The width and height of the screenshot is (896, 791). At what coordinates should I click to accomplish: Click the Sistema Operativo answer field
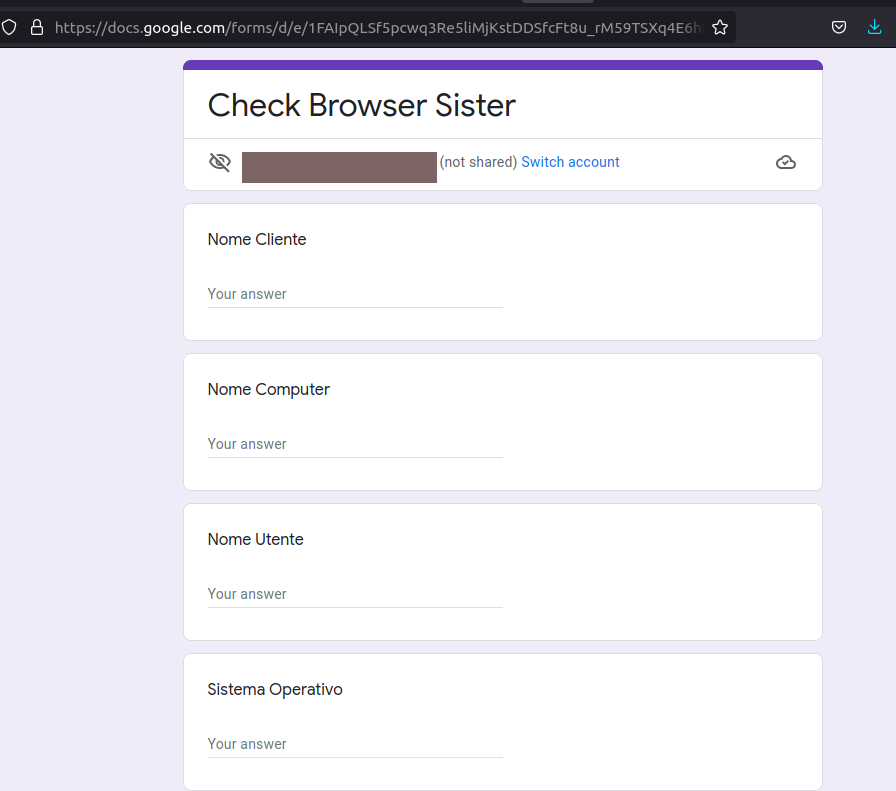(x=355, y=744)
